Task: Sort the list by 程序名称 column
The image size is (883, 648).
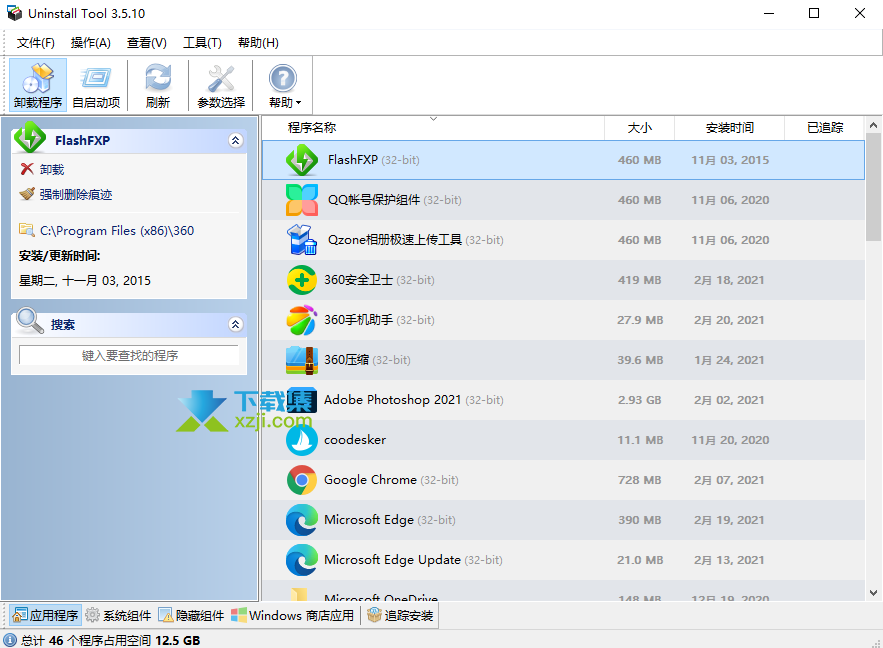Action: (x=433, y=128)
